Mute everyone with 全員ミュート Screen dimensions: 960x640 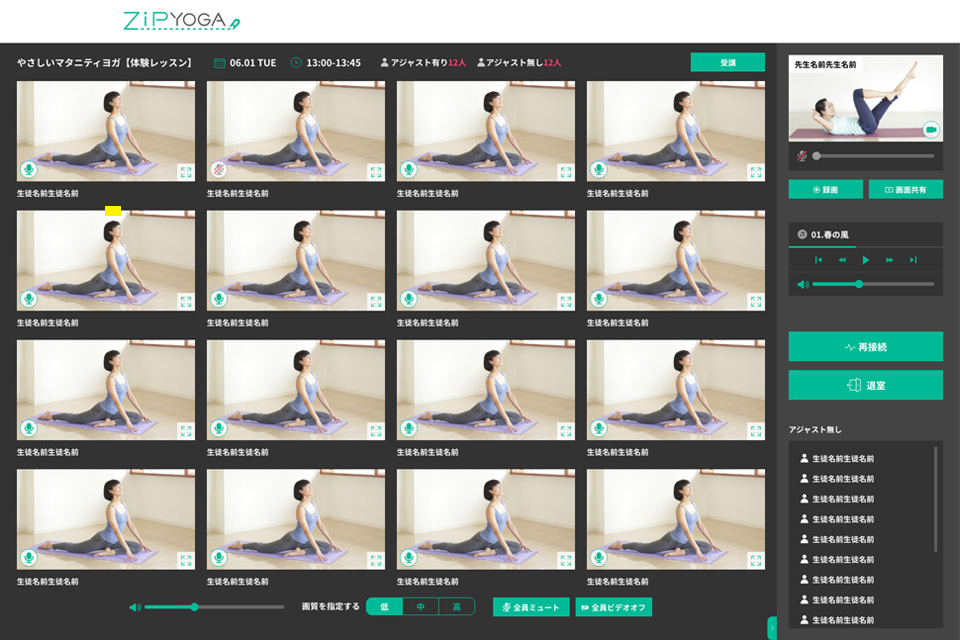point(531,607)
